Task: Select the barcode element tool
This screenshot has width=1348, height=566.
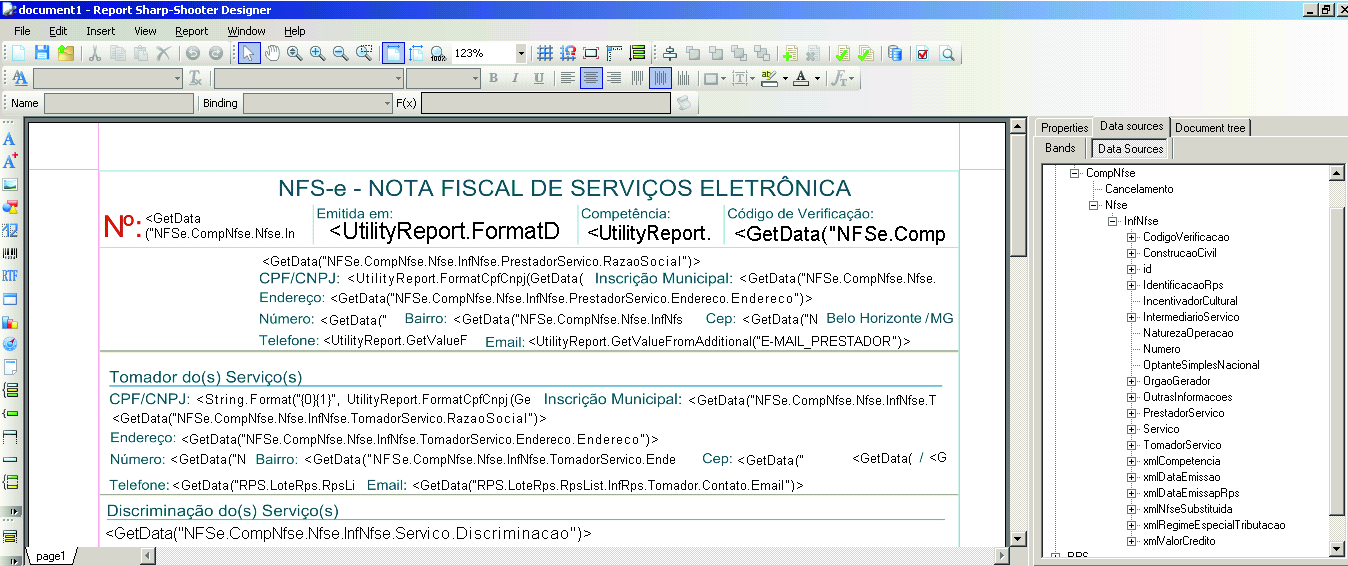Action: (10, 253)
